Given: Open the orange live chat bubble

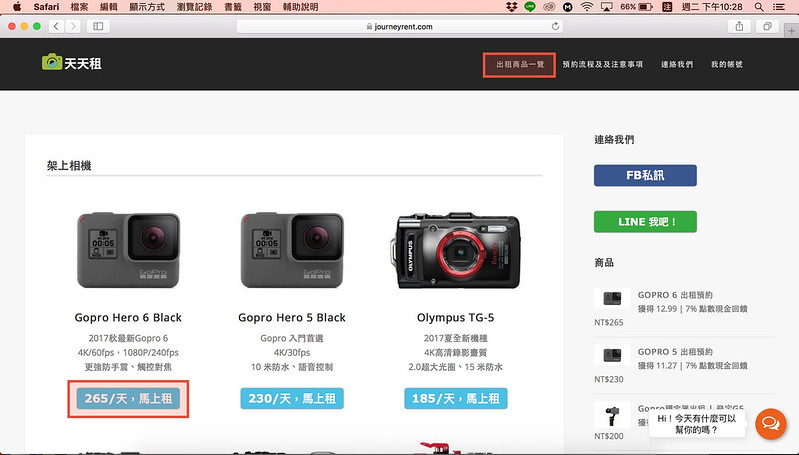Looking at the screenshot, I should [770, 423].
